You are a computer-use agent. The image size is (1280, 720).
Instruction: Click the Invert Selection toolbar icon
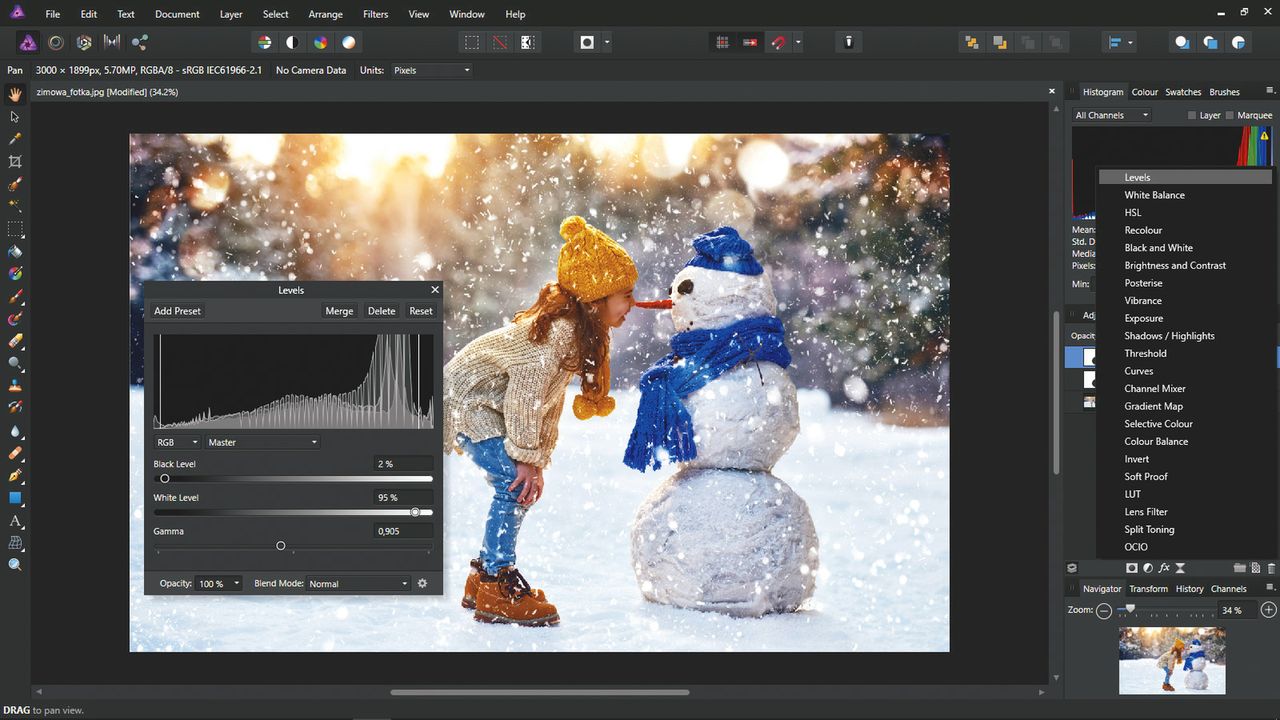(527, 42)
